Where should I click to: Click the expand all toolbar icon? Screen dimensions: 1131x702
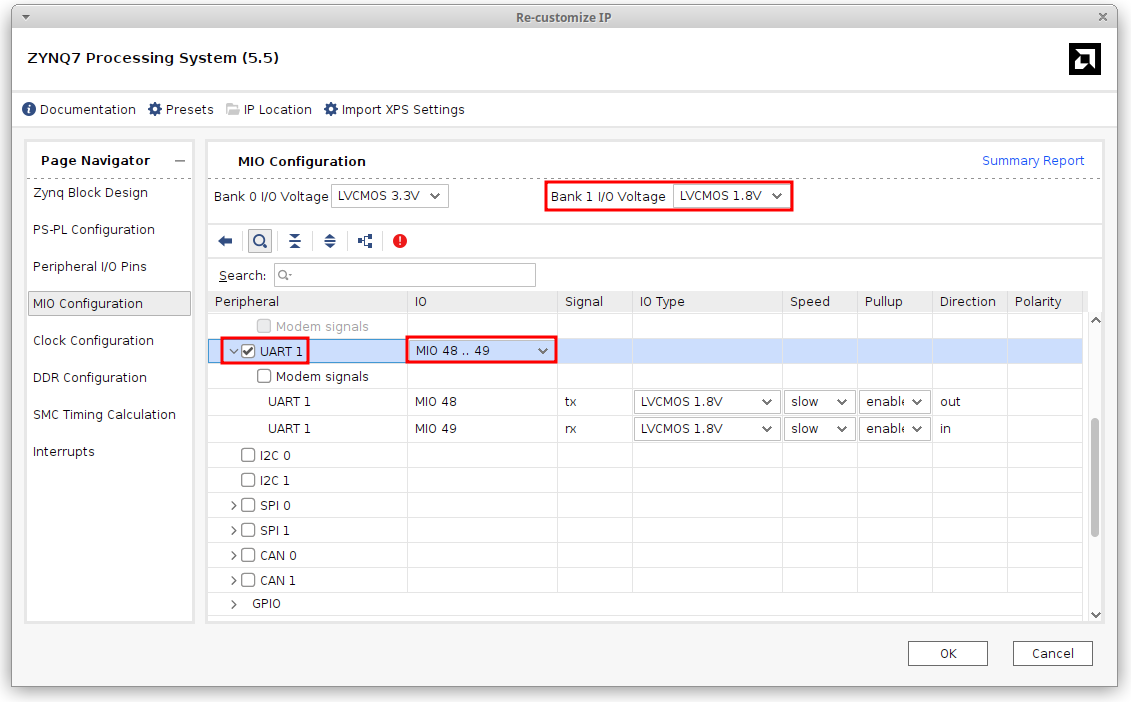click(x=330, y=241)
